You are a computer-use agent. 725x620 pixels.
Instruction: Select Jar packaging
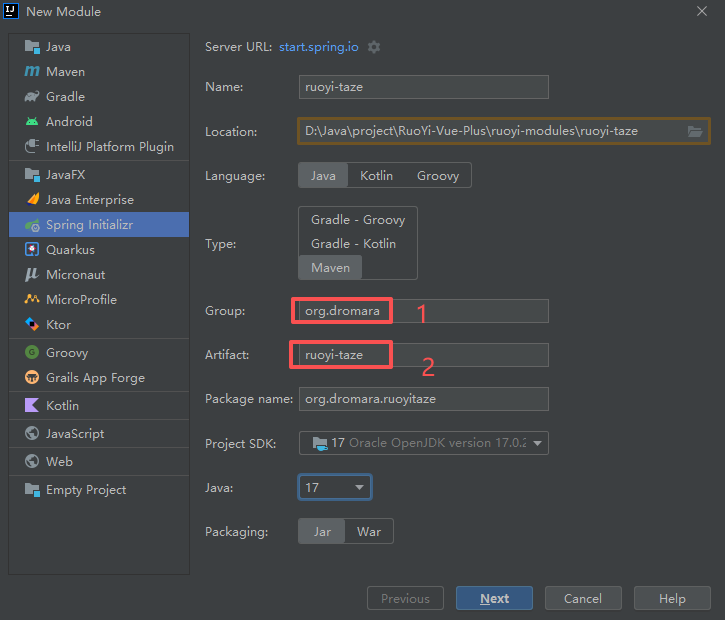pyautogui.click(x=322, y=531)
